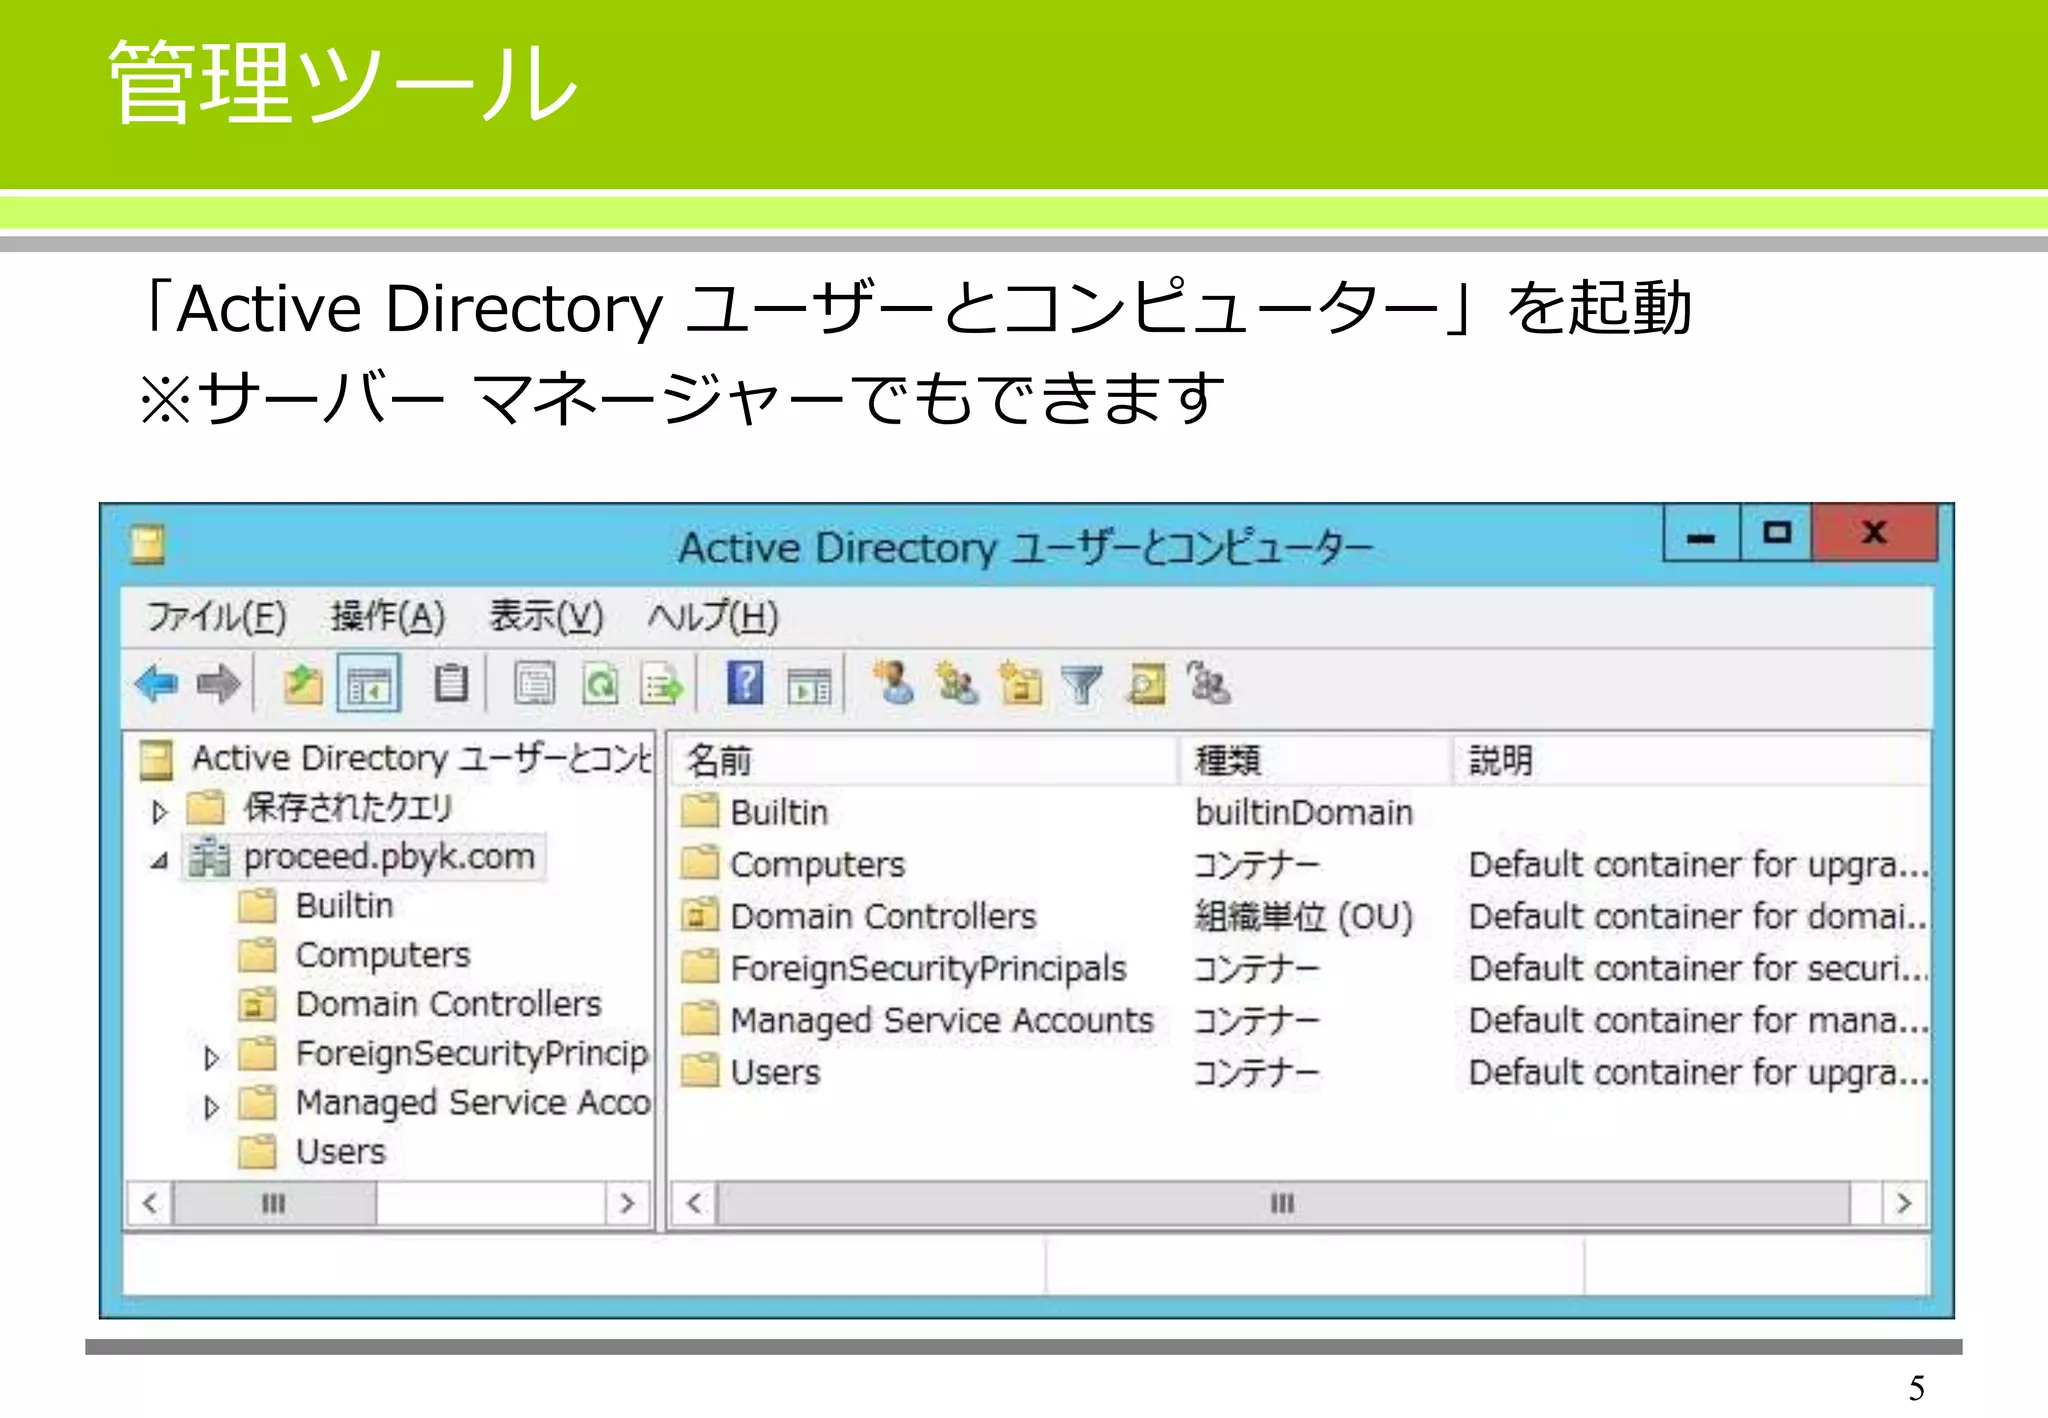
Task: Click left scroll arrow of tree pane
Action: tap(150, 1203)
